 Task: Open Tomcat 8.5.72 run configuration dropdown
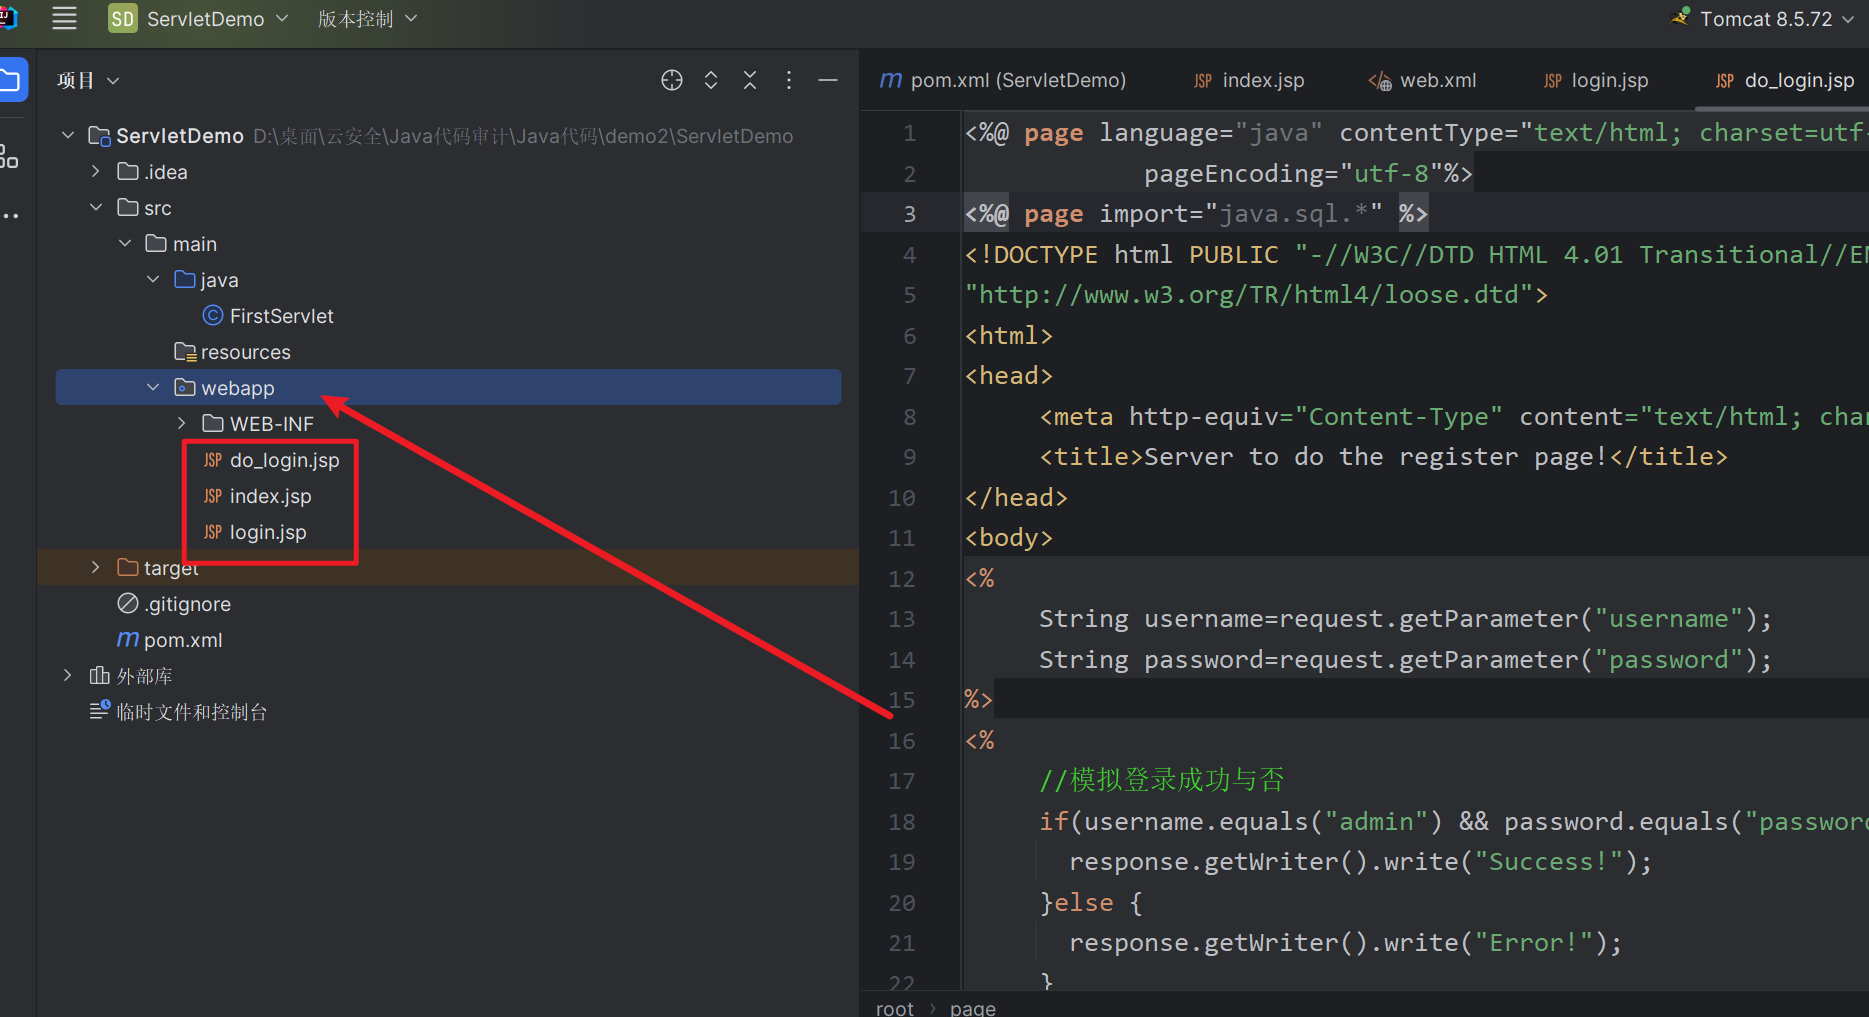[1766, 19]
